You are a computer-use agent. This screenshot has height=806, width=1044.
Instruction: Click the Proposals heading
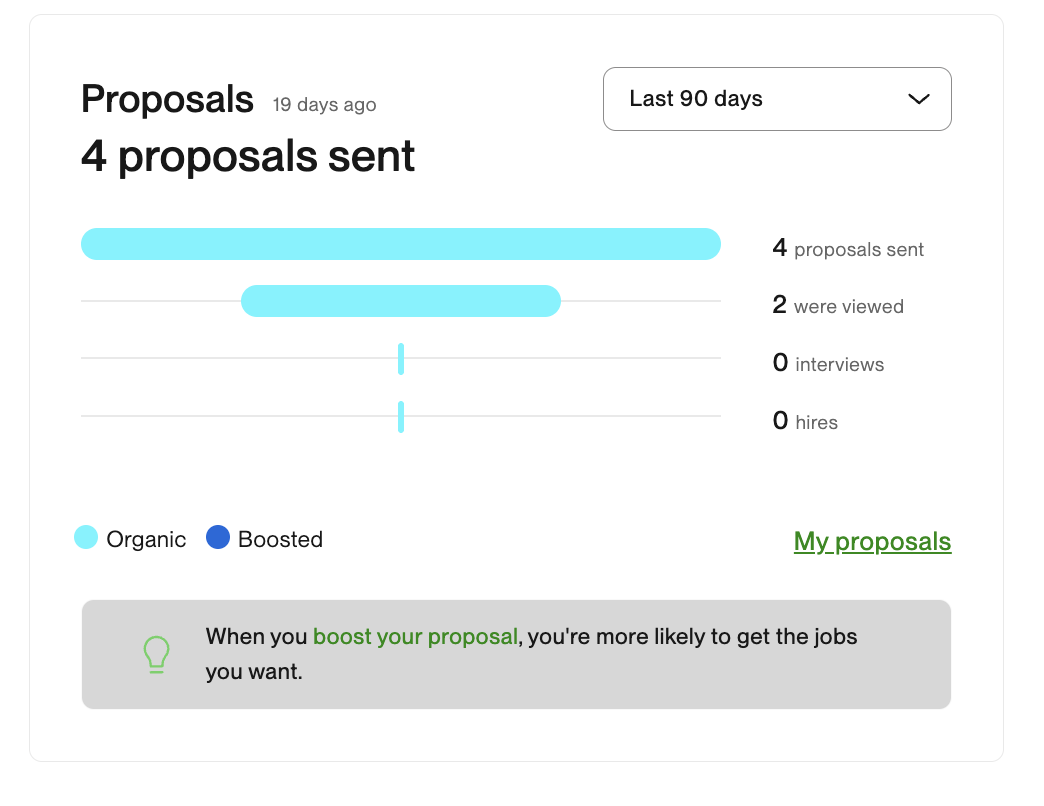point(167,99)
